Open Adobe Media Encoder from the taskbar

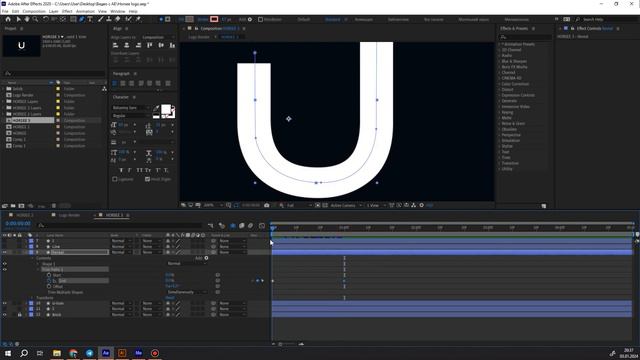[x=138, y=353]
